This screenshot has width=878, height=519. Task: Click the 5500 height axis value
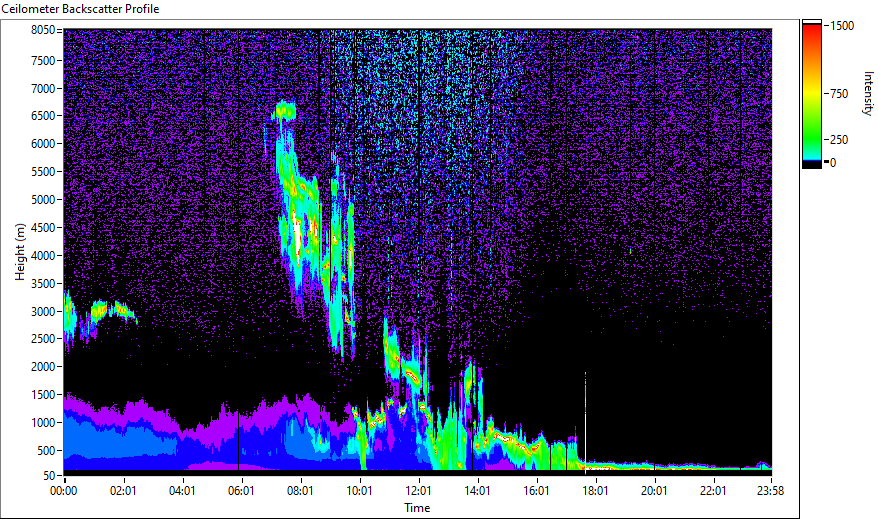43,172
